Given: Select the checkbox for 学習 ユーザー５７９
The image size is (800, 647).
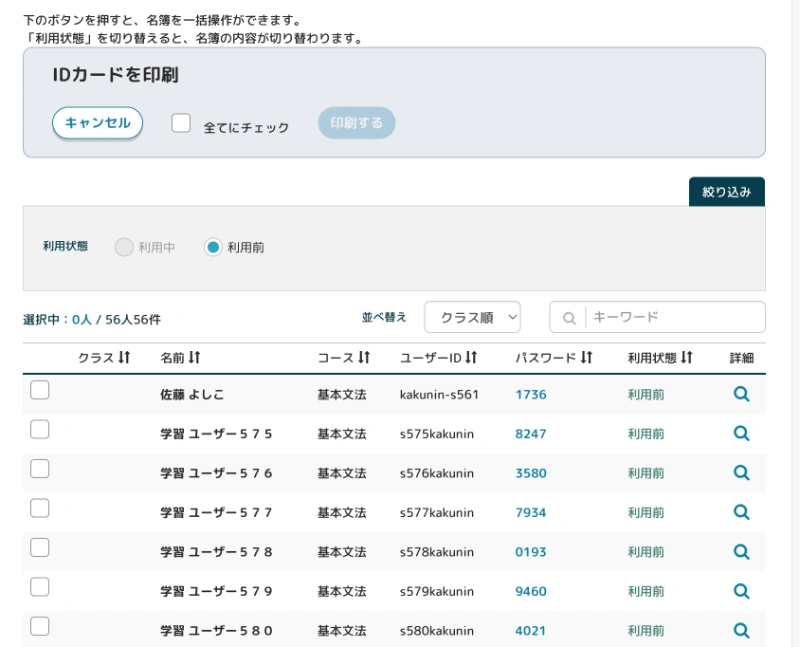Looking at the screenshot, I should pyautogui.click(x=40, y=587).
